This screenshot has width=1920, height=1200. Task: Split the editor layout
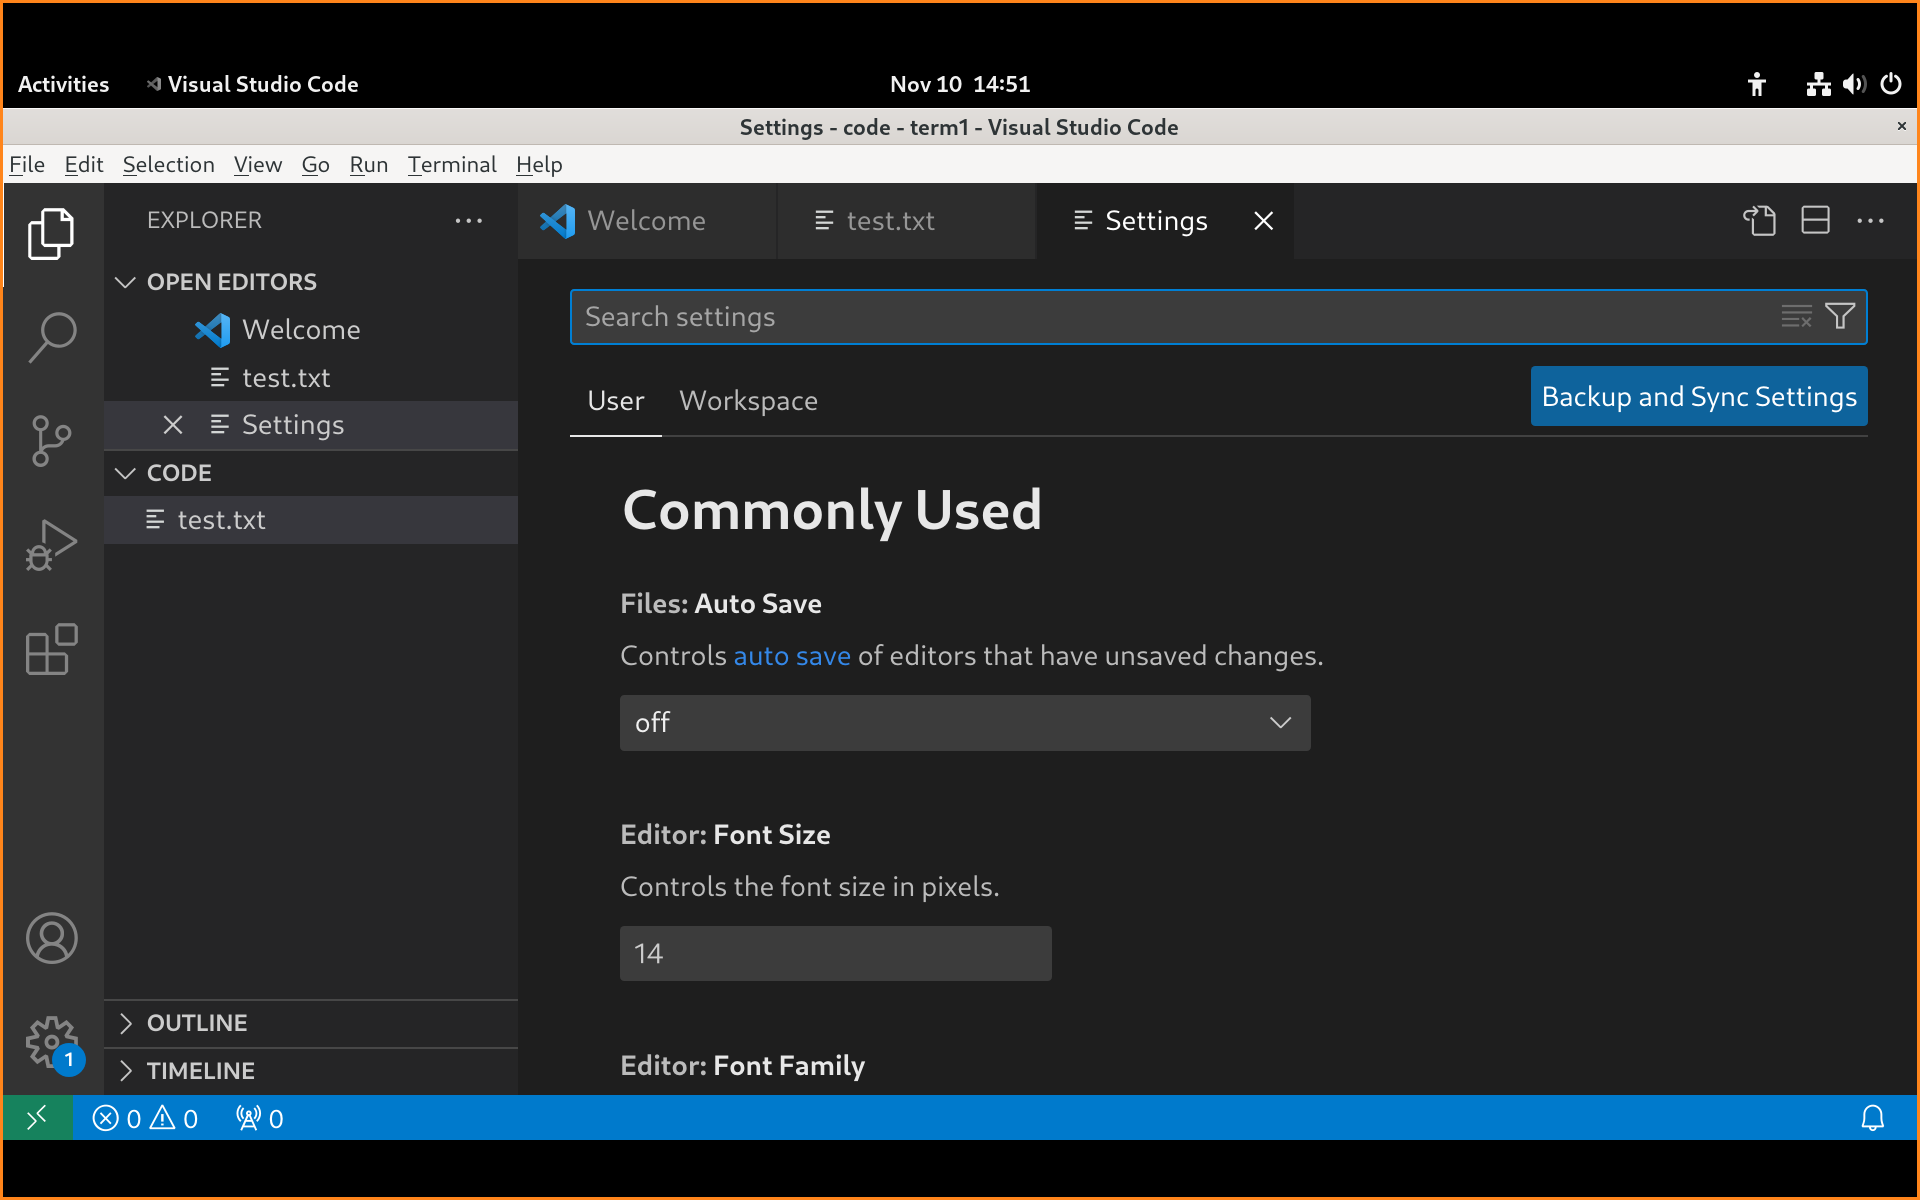tap(1815, 221)
